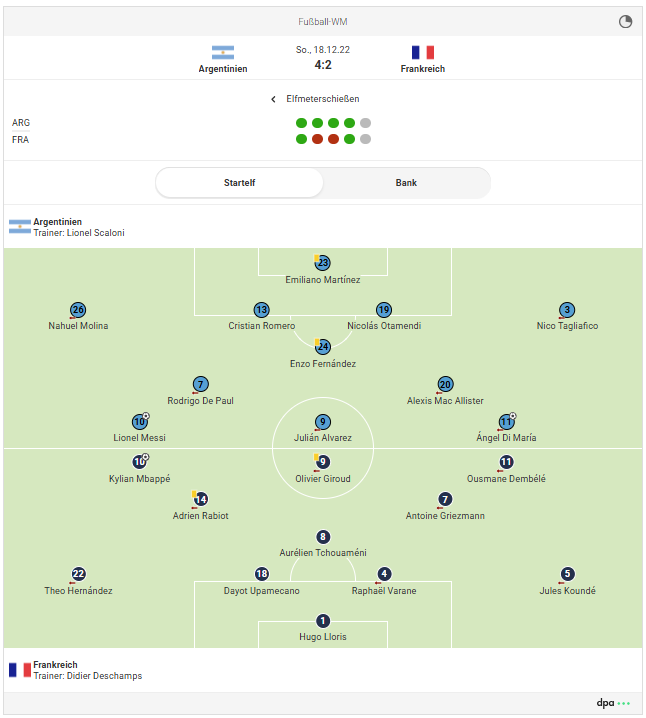Image resolution: width=646 pixels, height=718 pixels.
Task: Switch to the Bank tab
Action: (406, 183)
